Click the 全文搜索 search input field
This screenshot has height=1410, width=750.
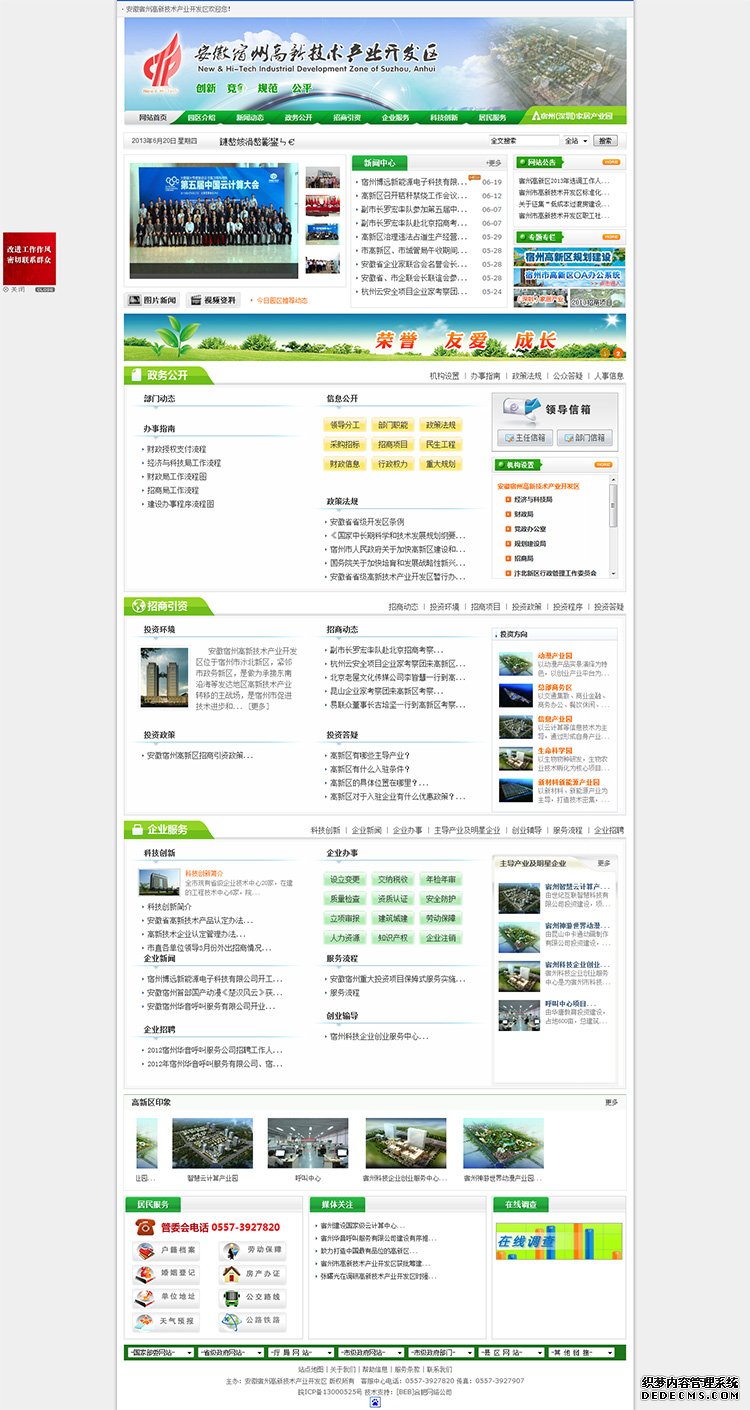522,141
